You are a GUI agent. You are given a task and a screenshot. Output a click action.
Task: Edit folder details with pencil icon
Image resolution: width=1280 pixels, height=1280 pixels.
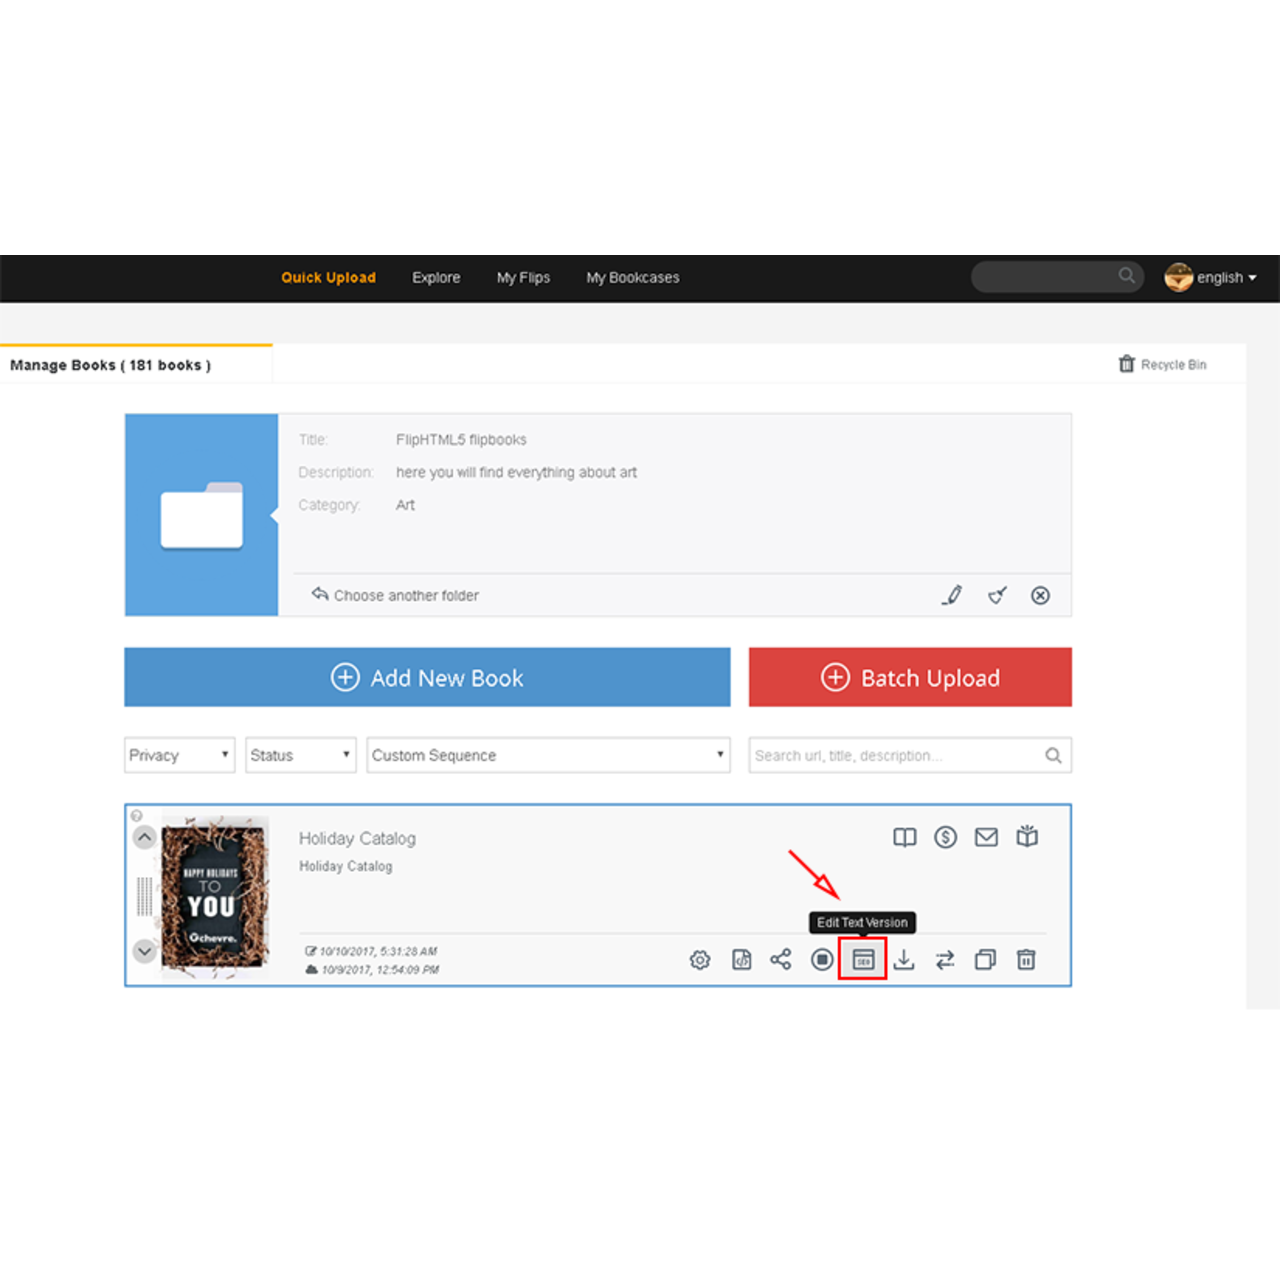point(952,595)
